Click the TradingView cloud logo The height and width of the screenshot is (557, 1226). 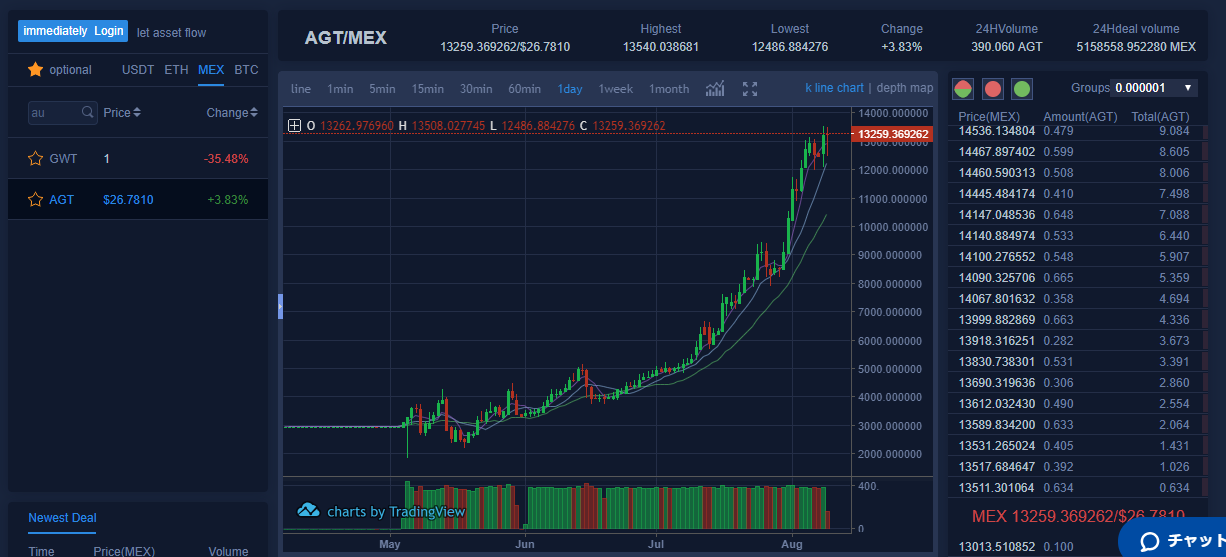click(x=308, y=511)
